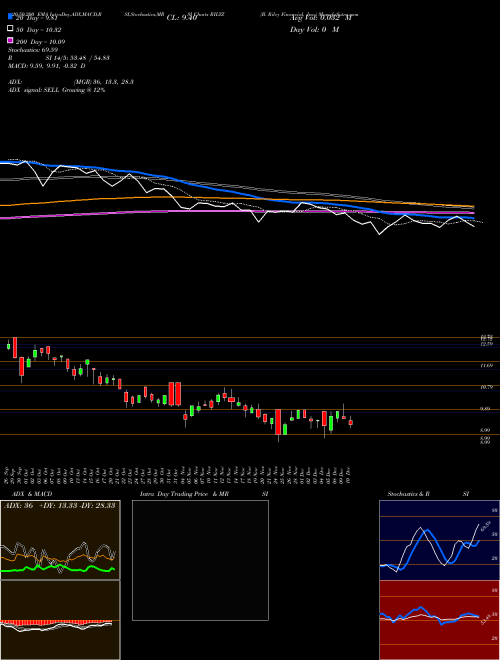Viewport: 500px width, 660px height.
Task: Click the 10.79 price axis label
Action: (487, 387)
